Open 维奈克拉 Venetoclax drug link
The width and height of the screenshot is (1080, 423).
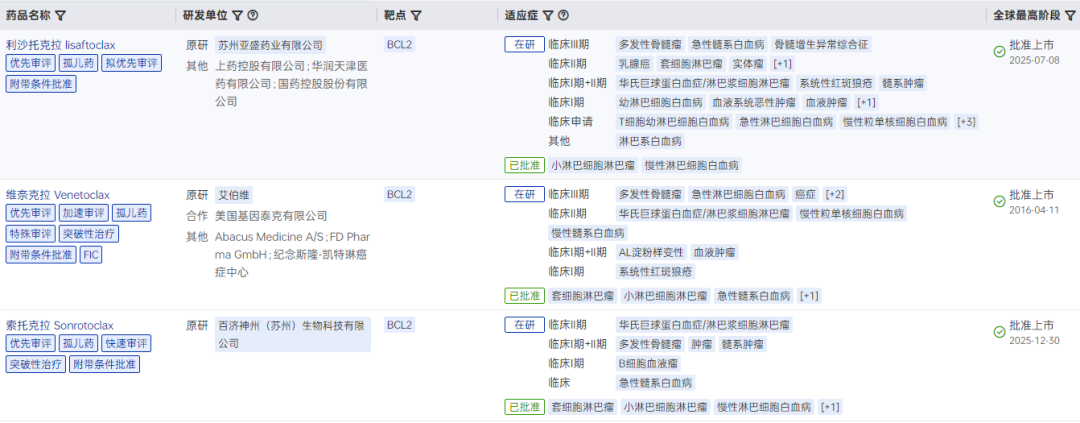pos(58,194)
